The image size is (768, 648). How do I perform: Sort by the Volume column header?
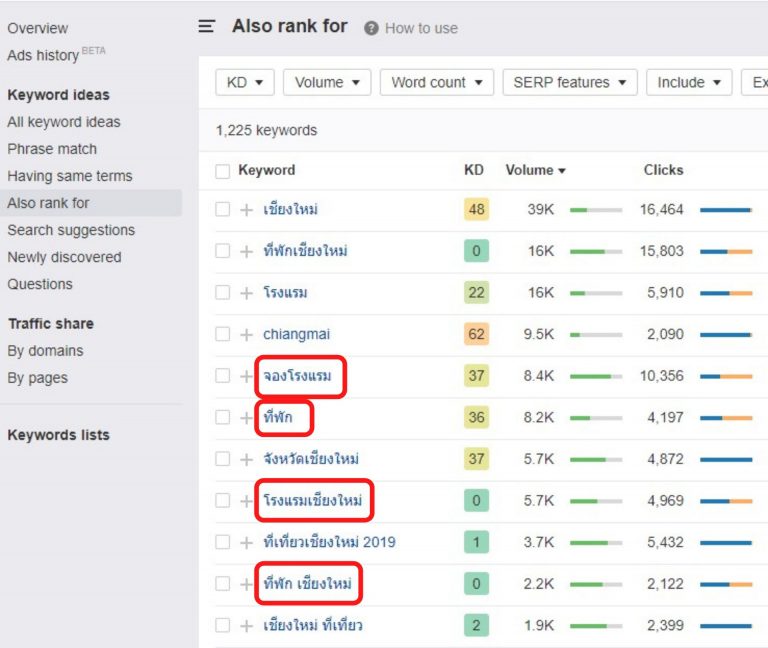(535, 171)
